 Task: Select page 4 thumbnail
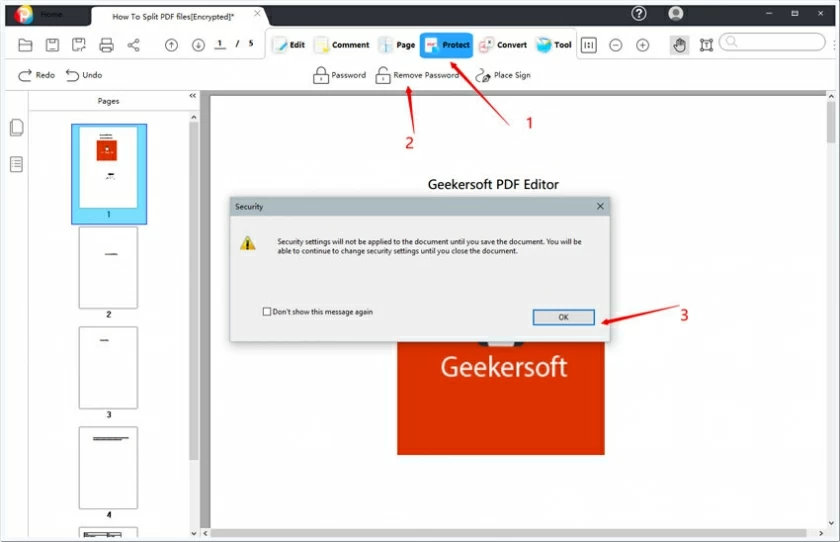pyautogui.click(x=108, y=468)
